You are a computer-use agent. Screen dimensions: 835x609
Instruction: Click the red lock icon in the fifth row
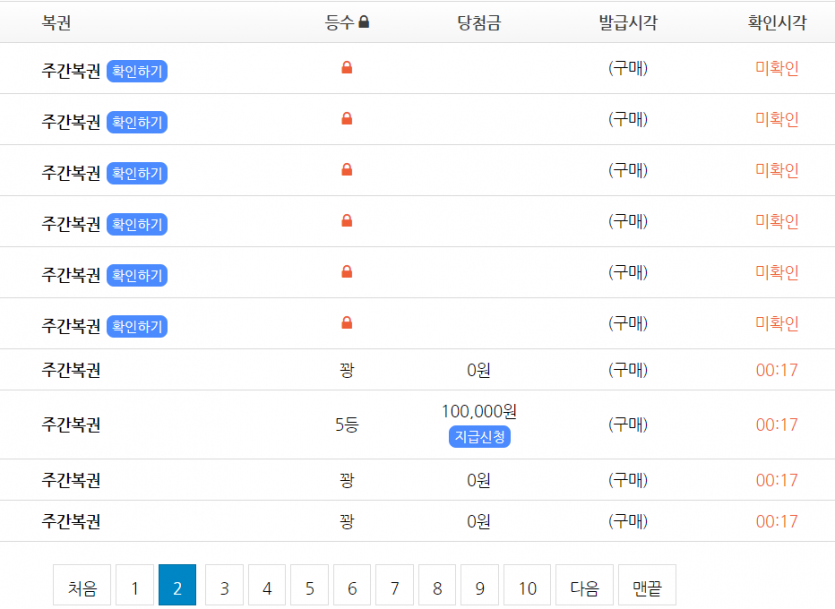(347, 272)
